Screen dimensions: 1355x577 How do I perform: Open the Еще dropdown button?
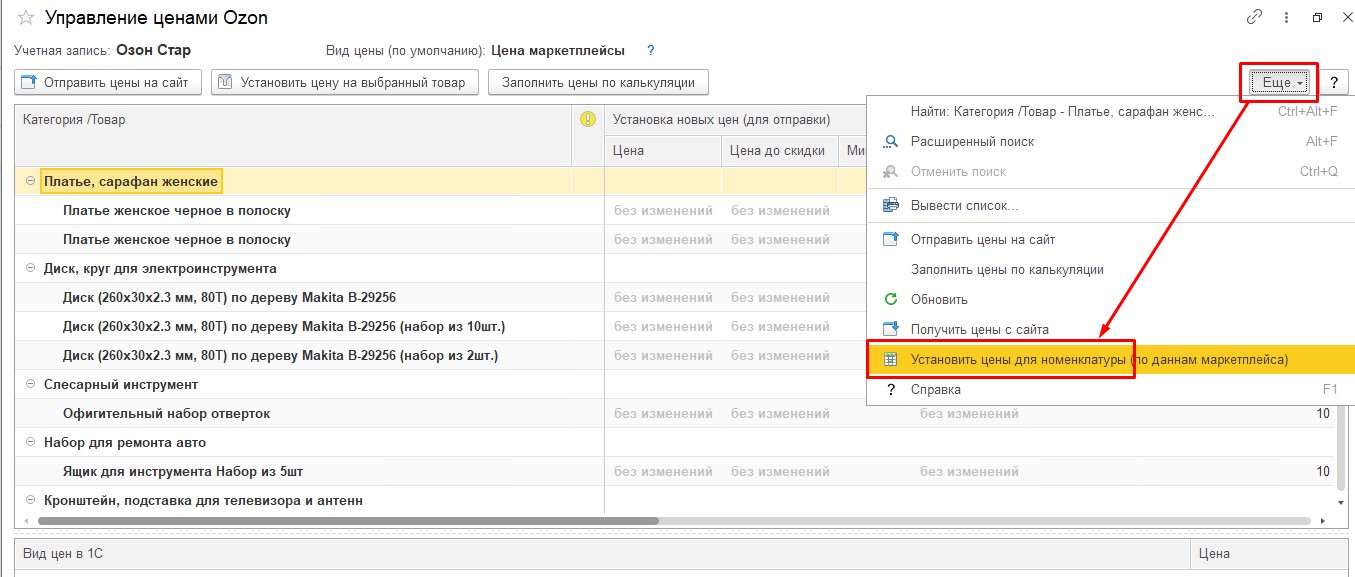point(1281,83)
